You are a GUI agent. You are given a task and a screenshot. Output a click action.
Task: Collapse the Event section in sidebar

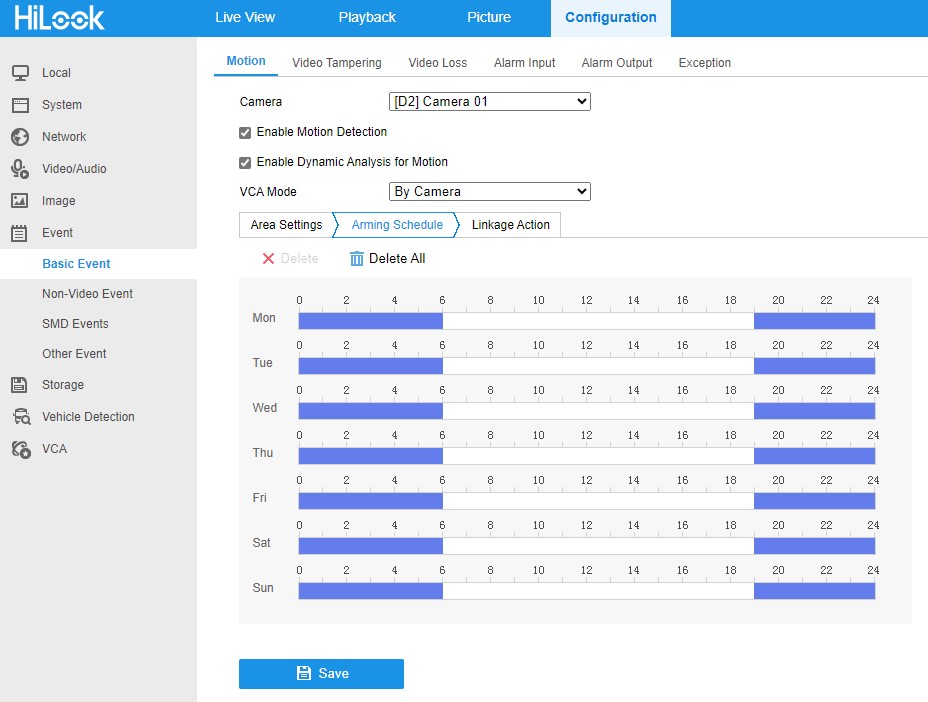tap(57, 233)
